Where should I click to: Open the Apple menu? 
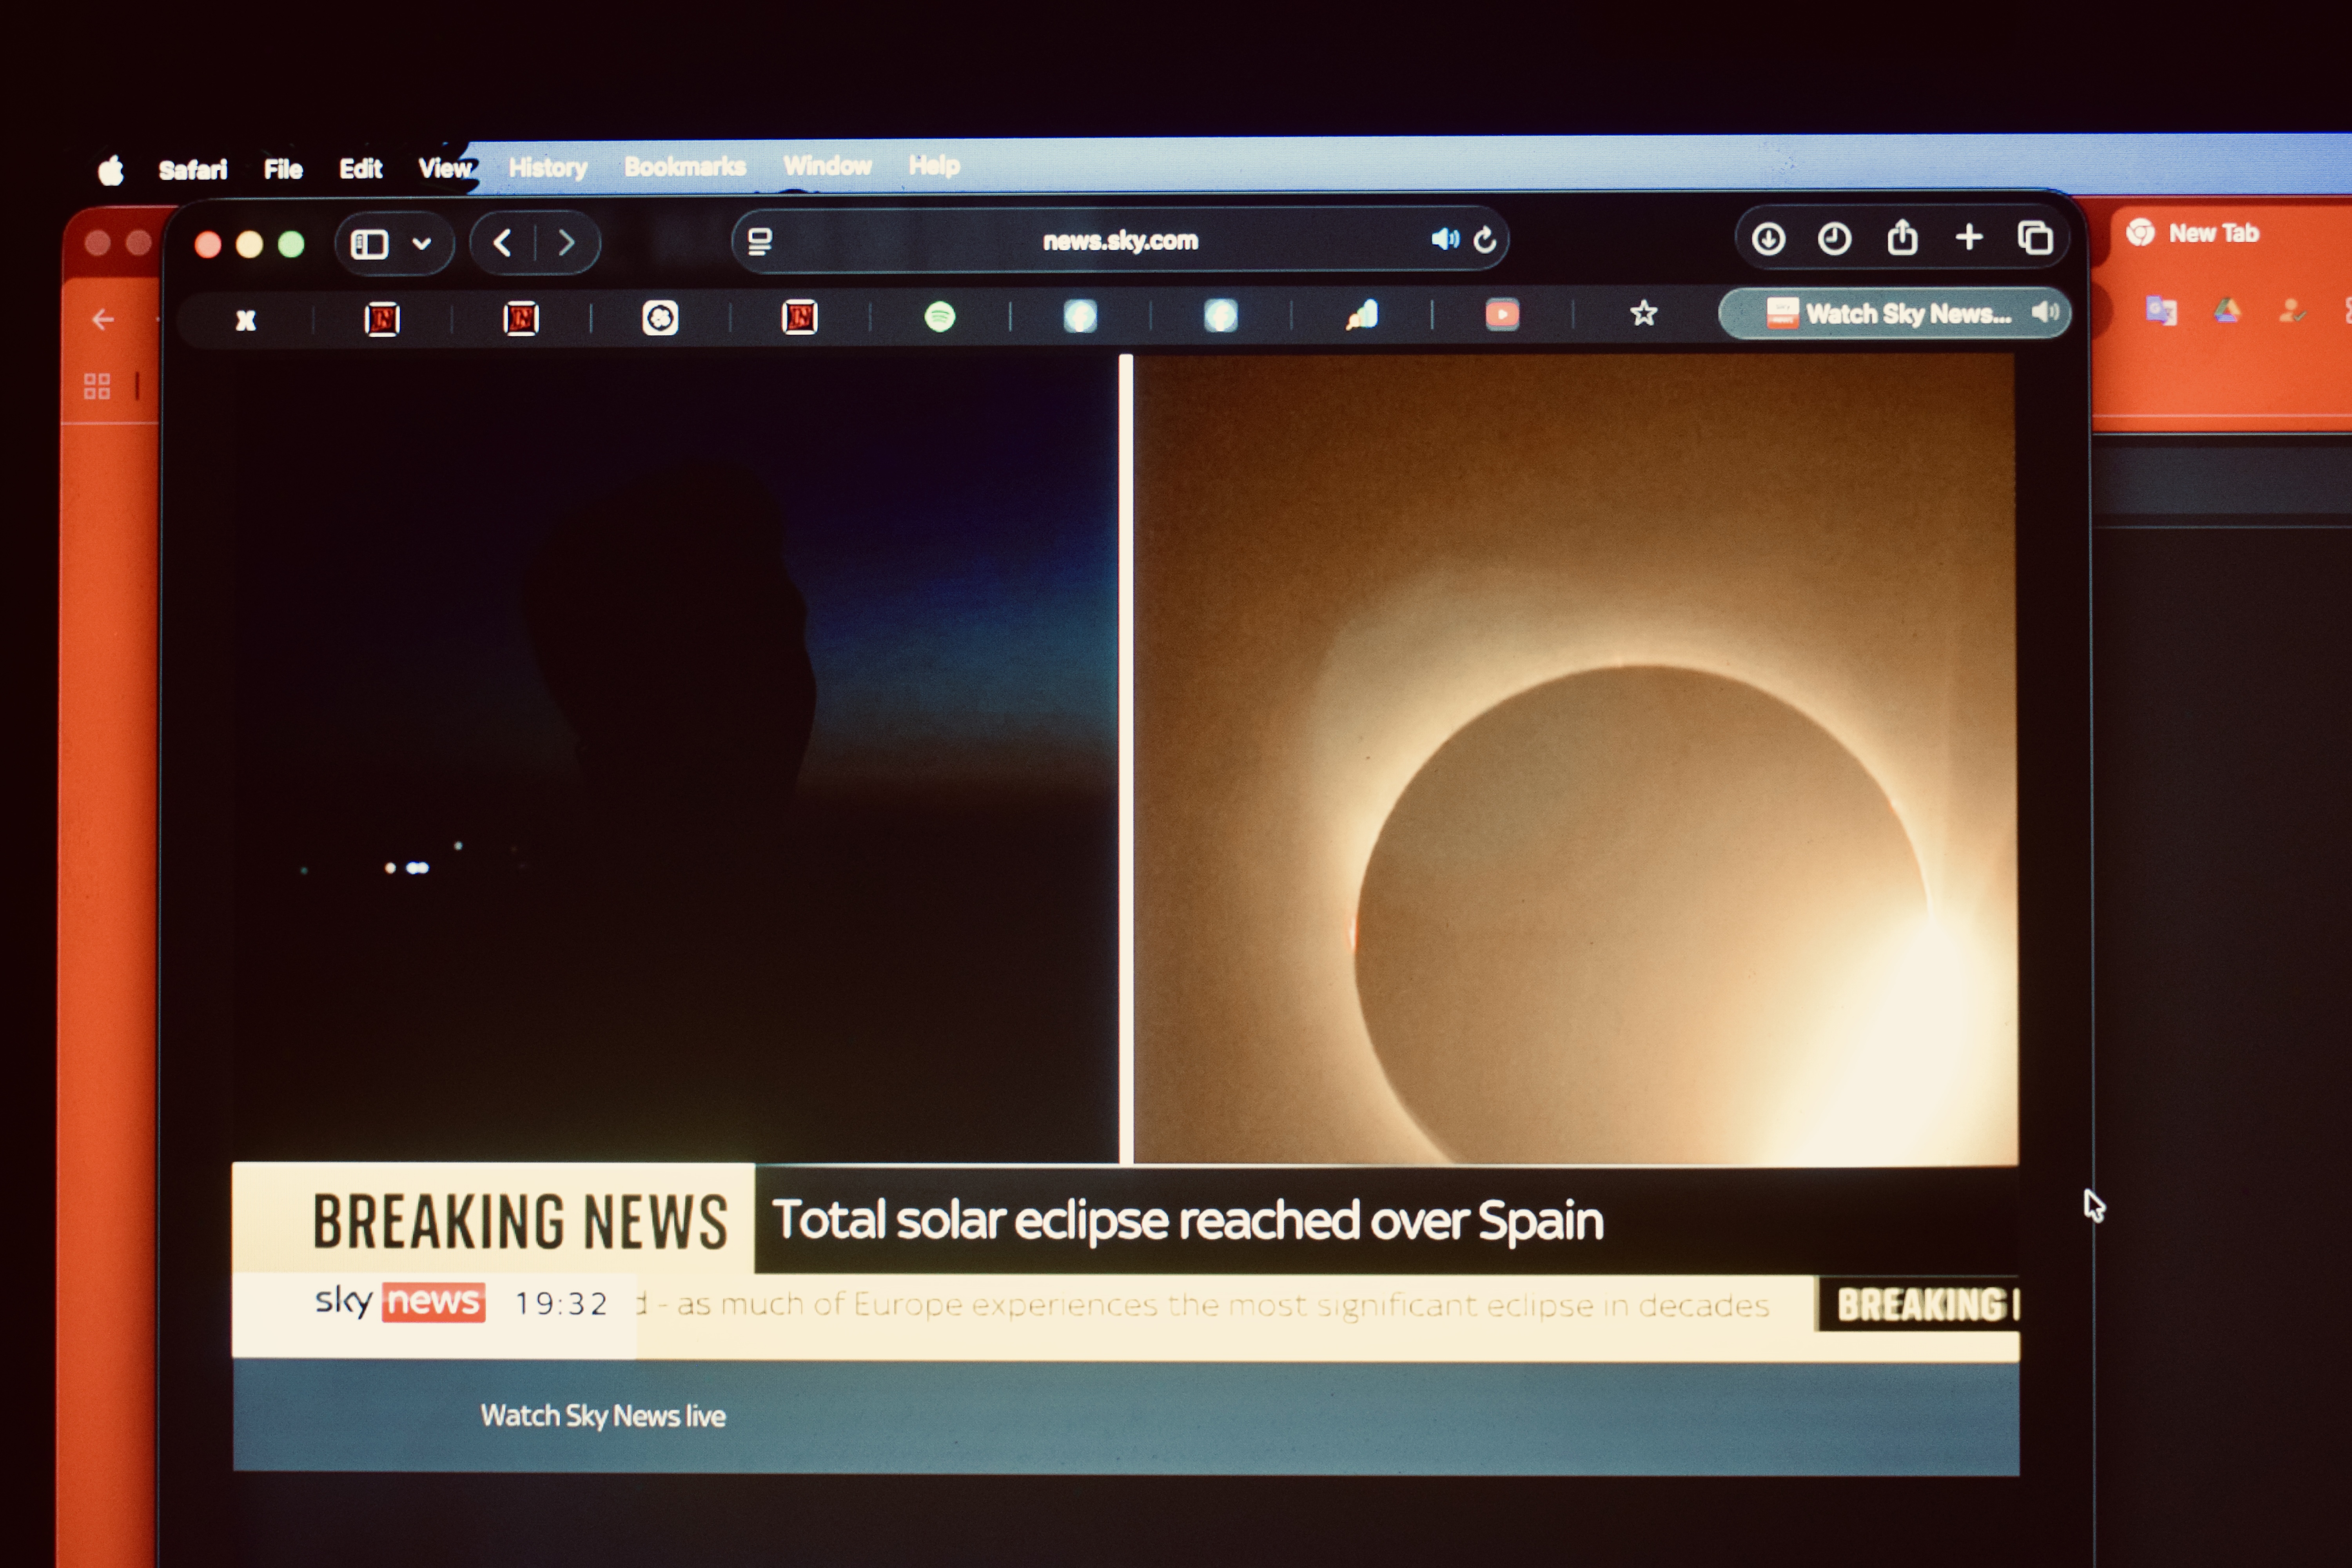click(111, 171)
